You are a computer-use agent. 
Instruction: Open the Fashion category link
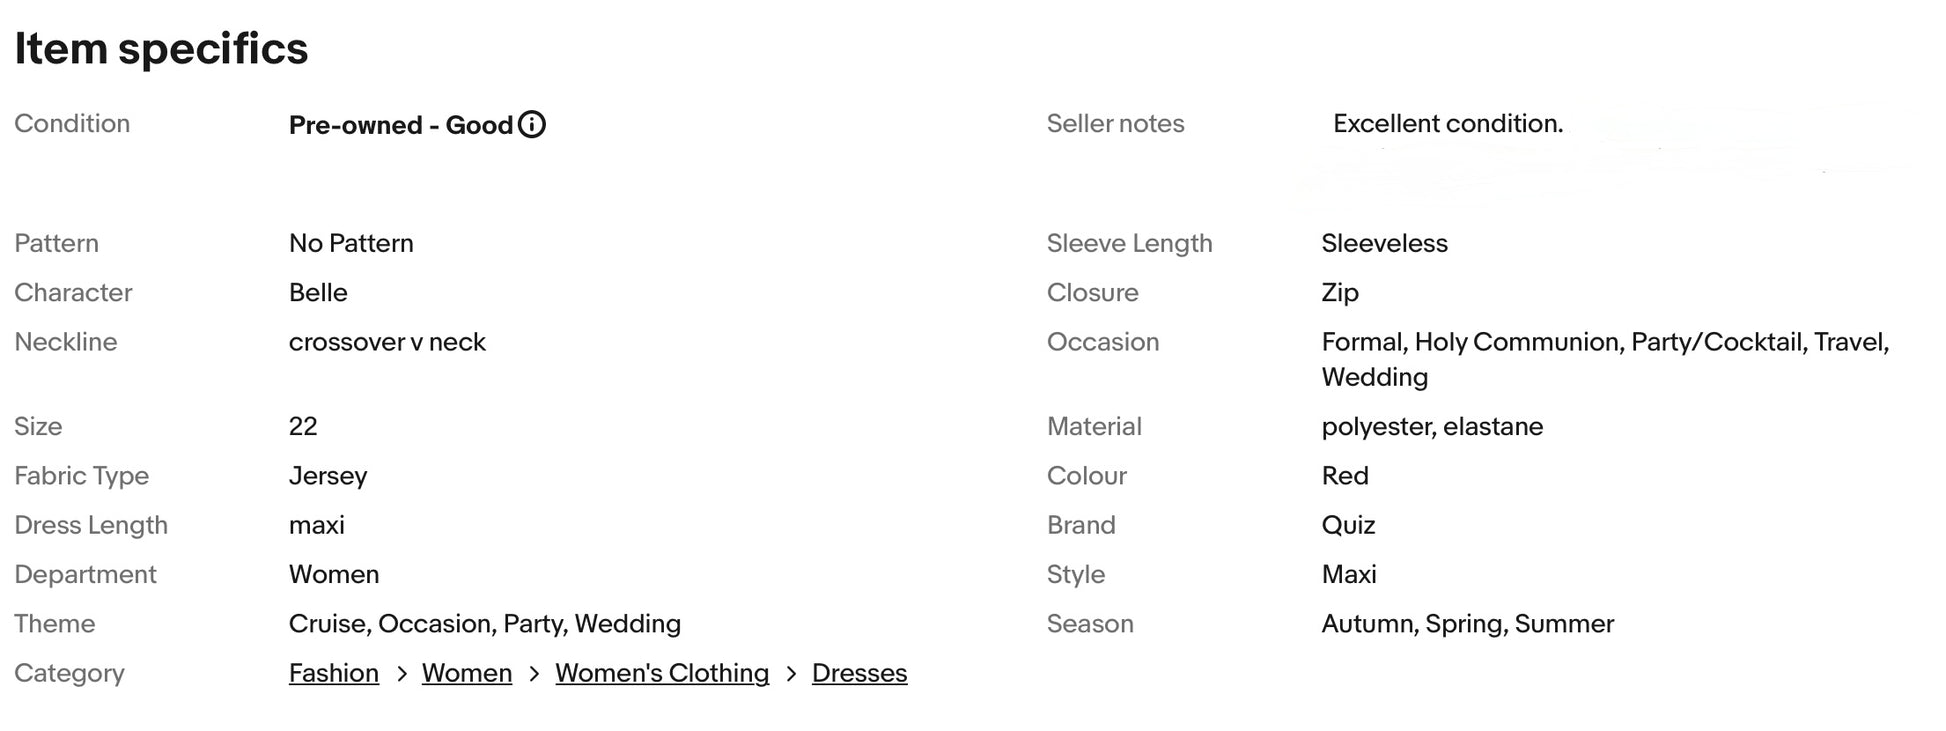(x=334, y=673)
